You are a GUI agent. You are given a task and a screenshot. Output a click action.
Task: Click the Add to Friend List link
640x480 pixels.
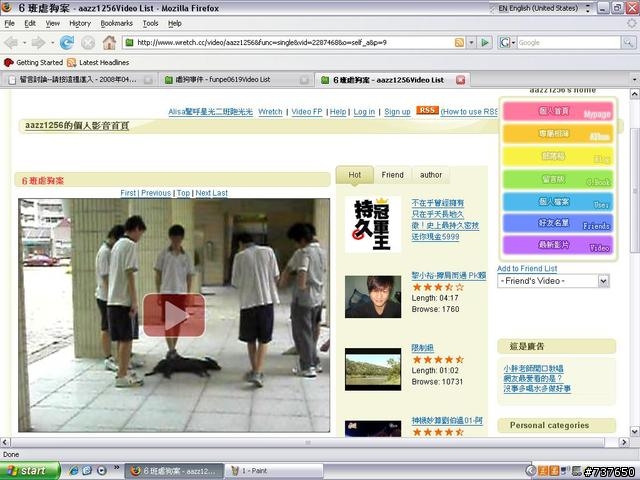(x=527, y=269)
